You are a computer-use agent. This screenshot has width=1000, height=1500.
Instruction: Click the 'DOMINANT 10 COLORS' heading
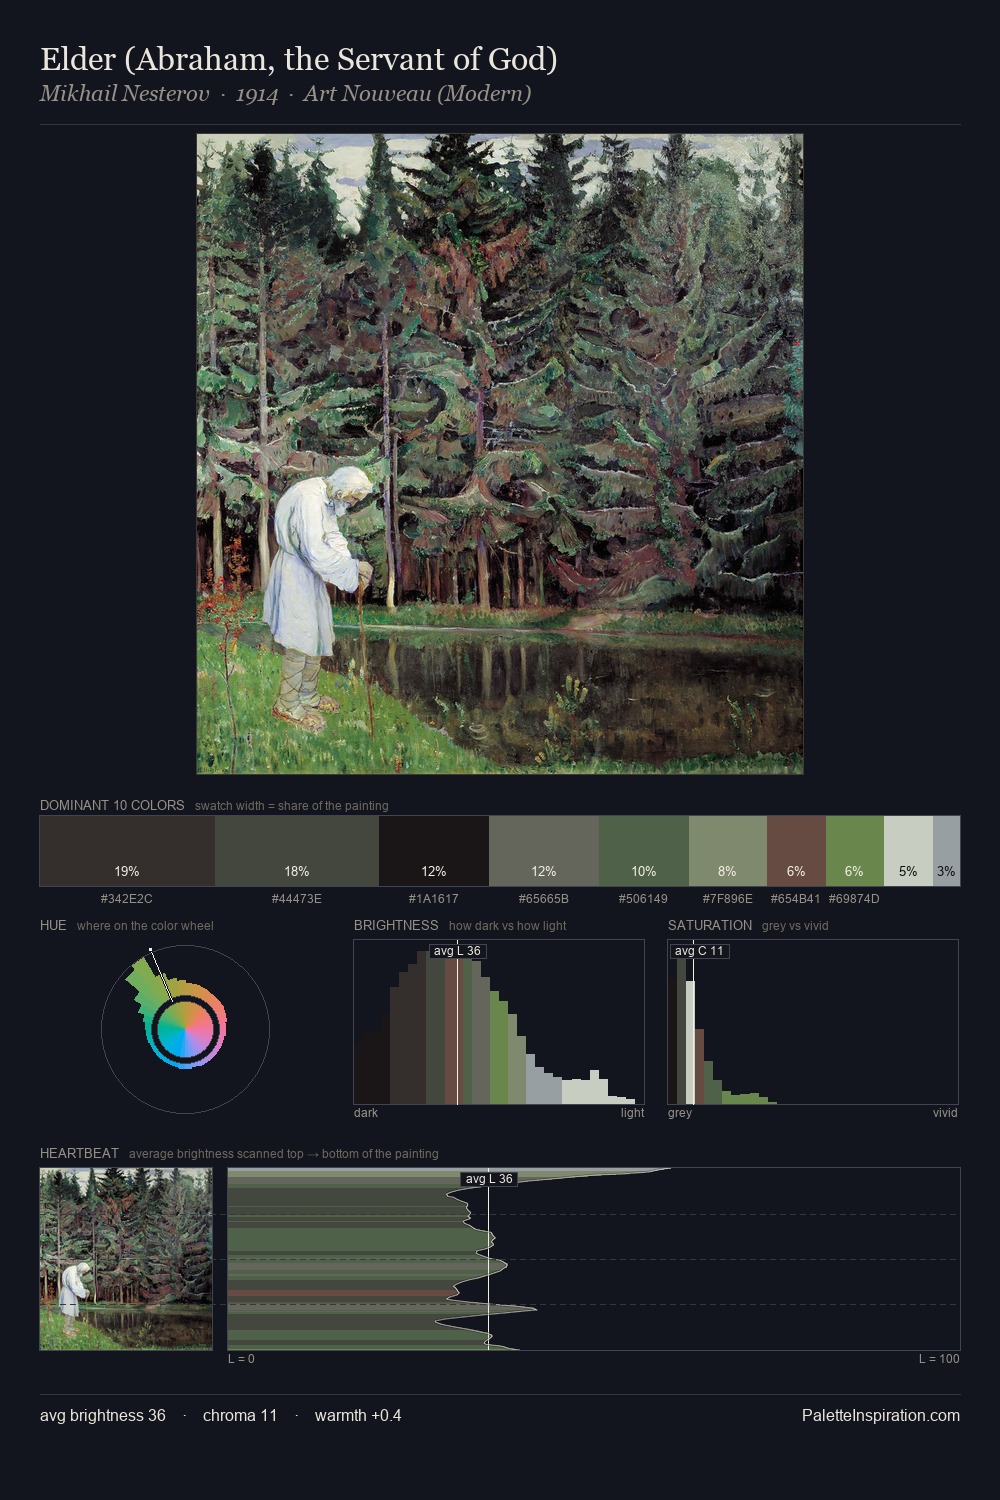[x=112, y=805]
